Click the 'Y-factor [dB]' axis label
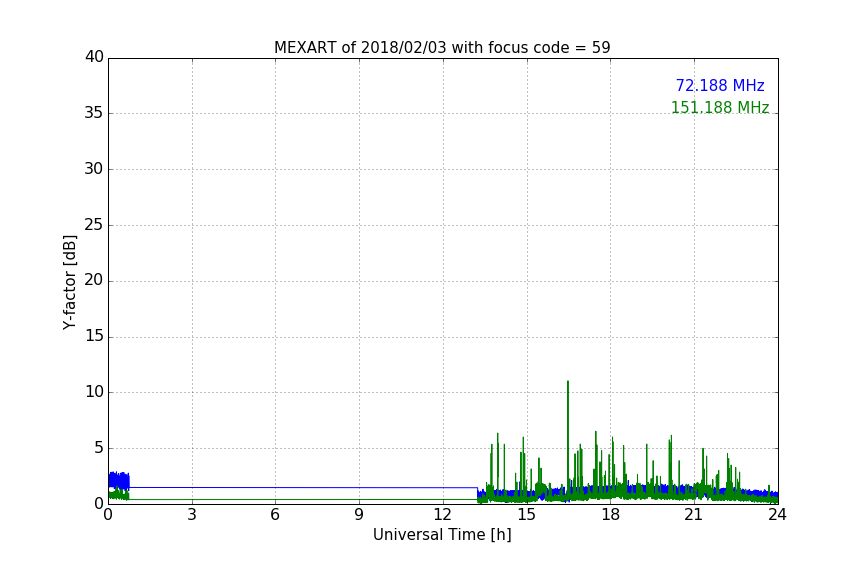The height and width of the screenshot is (576, 864). coord(69,282)
